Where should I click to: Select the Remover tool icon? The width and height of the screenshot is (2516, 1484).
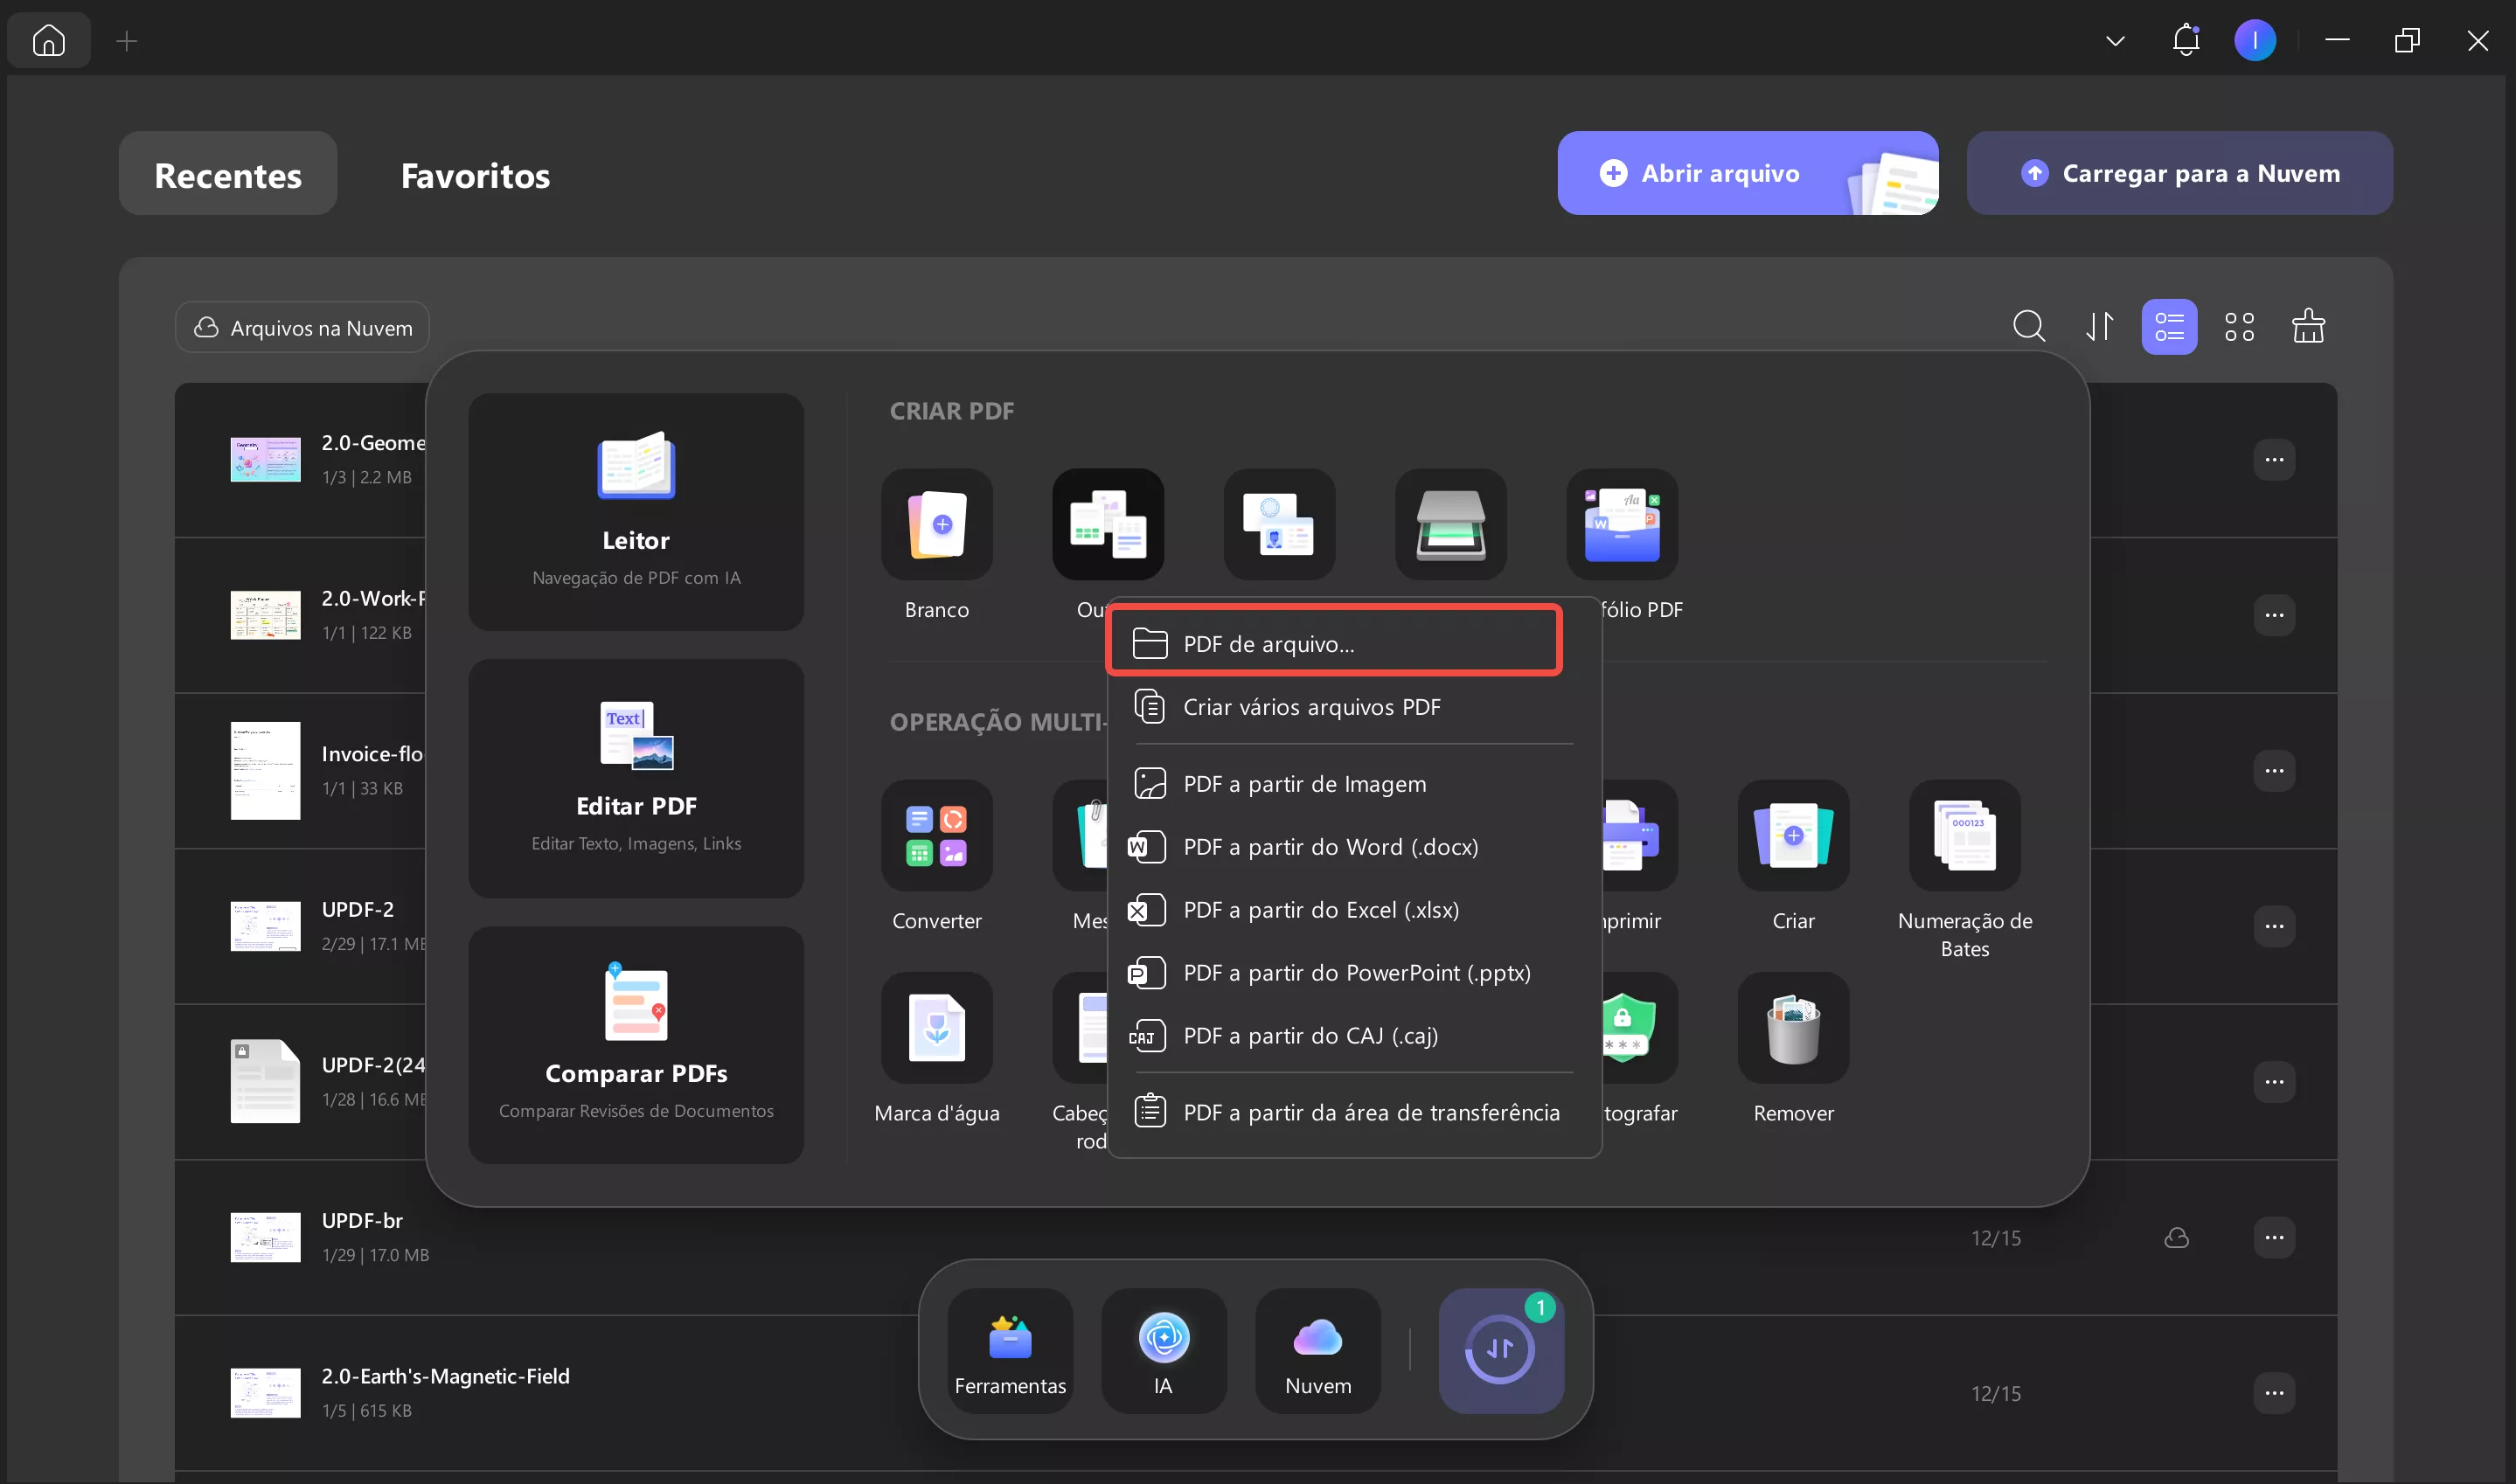(1791, 1029)
